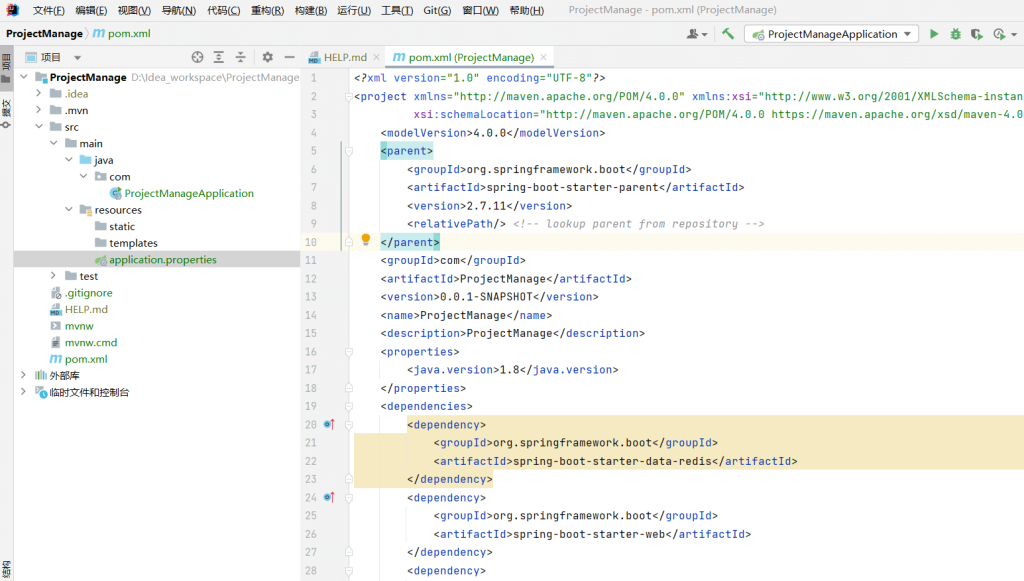The image size is (1024, 581).
Task: Hide the project tool window with minus icon
Action: (289, 57)
